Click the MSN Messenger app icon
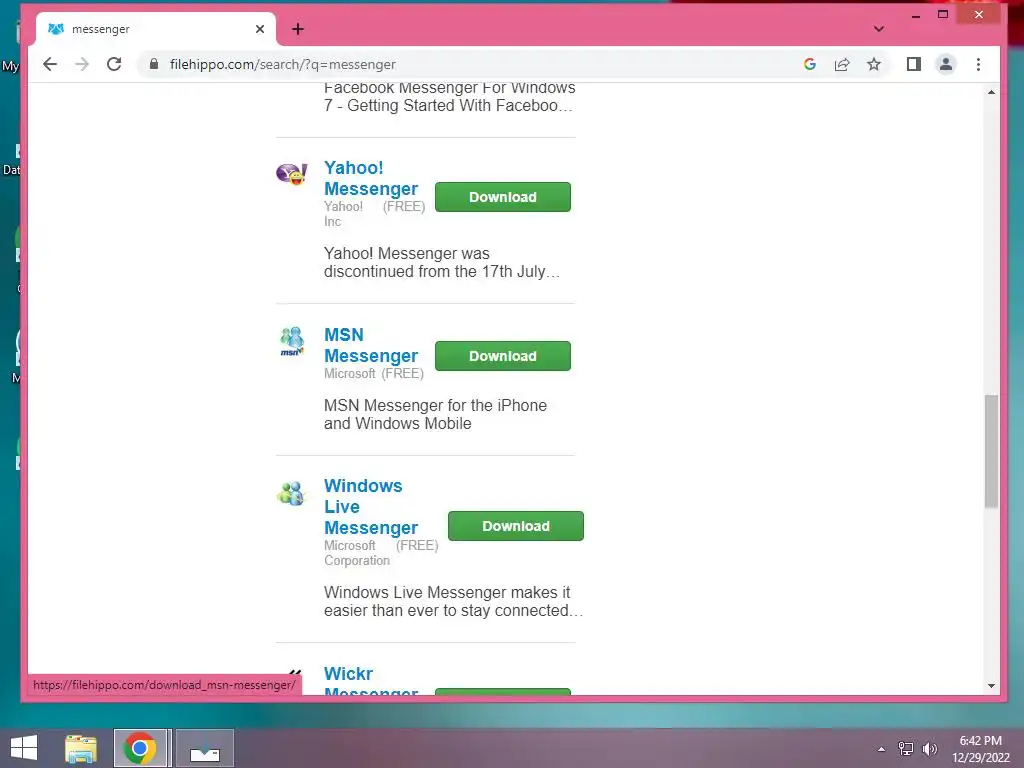Image resolution: width=1024 pixels, height=768 pixels. (292, 342)
